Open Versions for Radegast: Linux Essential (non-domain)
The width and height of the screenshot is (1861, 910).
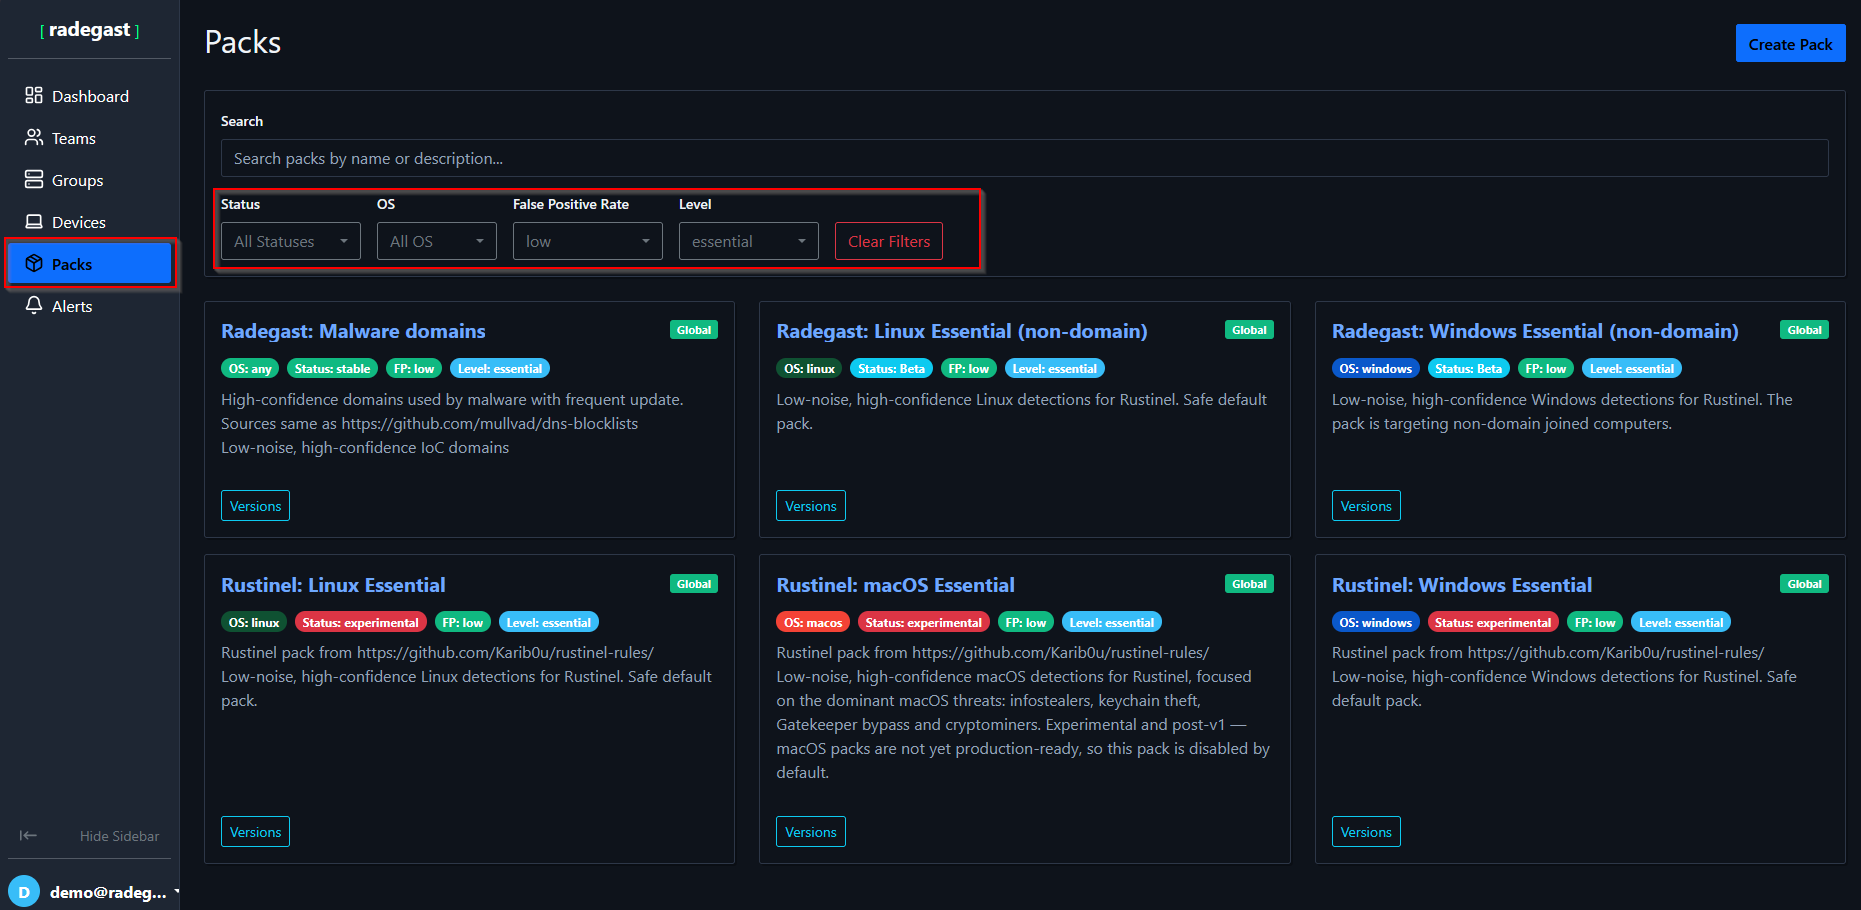click(811, 506)
